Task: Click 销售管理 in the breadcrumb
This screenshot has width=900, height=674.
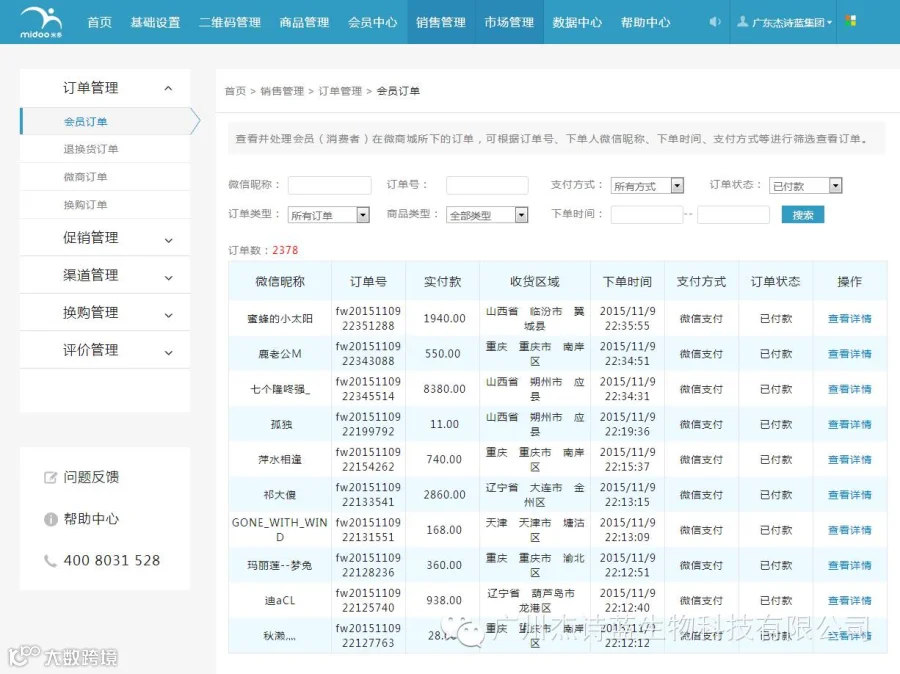Action: [x=282, y=91]
